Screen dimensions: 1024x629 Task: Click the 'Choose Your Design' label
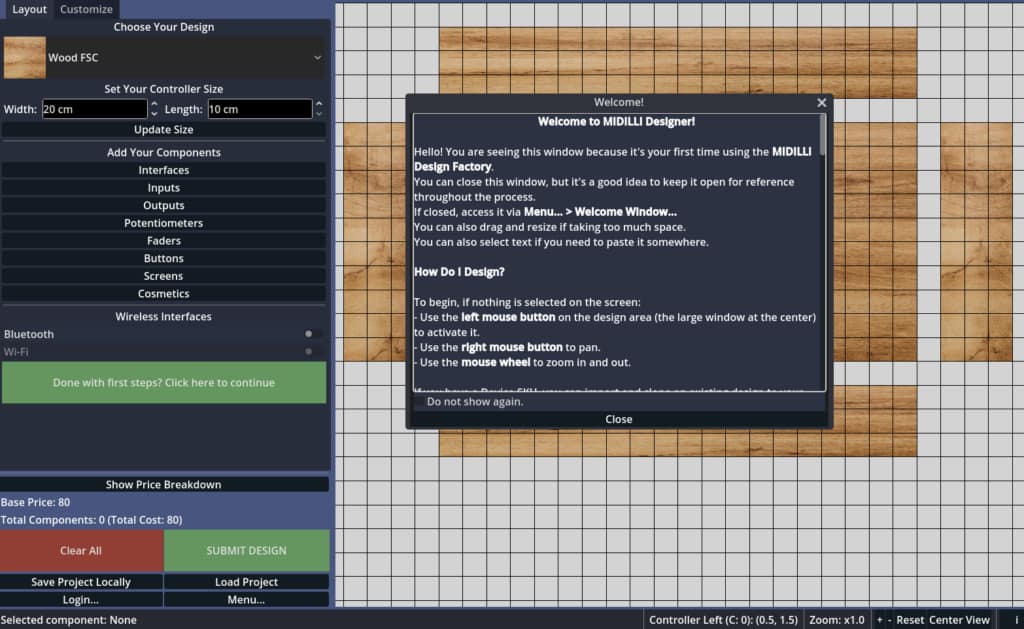tap(163, 27)
